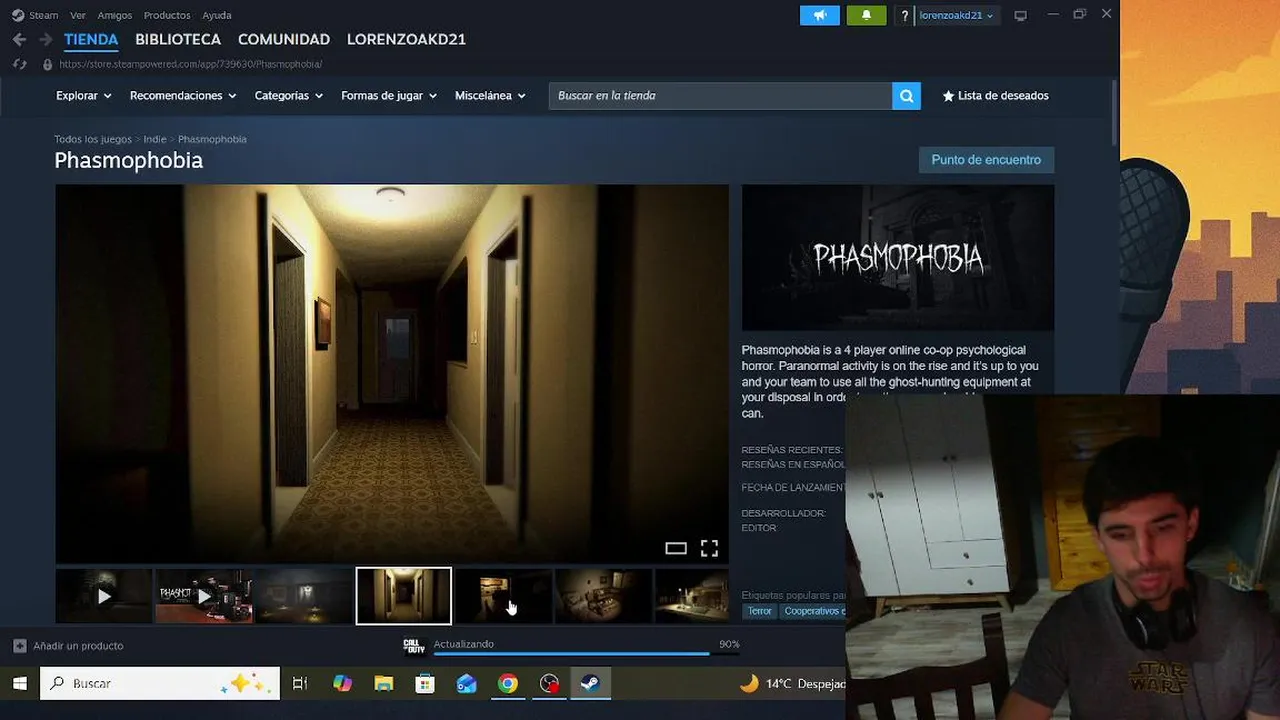Image resolution: width=1280 pixels, height=720 pixels.
Task: Play first trailer video thumbnail
Action: point(104,596)
